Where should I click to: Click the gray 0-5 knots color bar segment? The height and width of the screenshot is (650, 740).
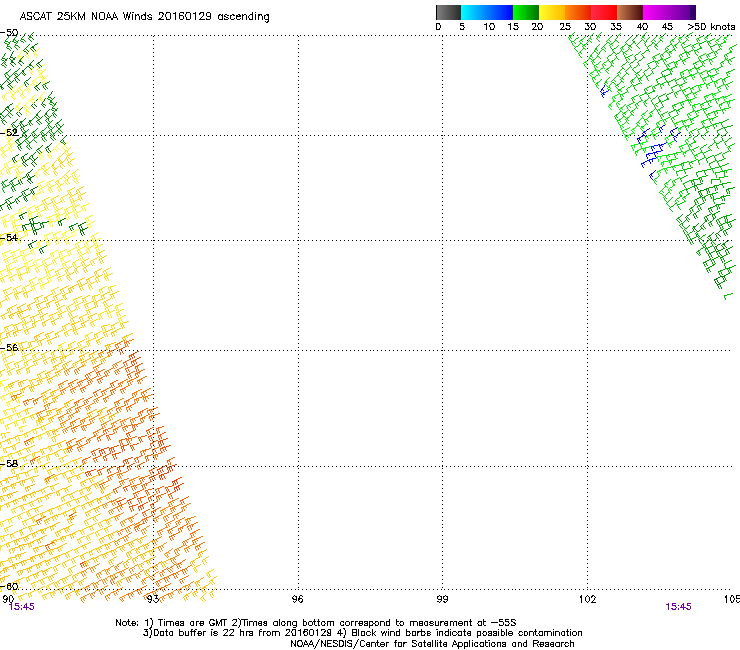coord(449,12)
